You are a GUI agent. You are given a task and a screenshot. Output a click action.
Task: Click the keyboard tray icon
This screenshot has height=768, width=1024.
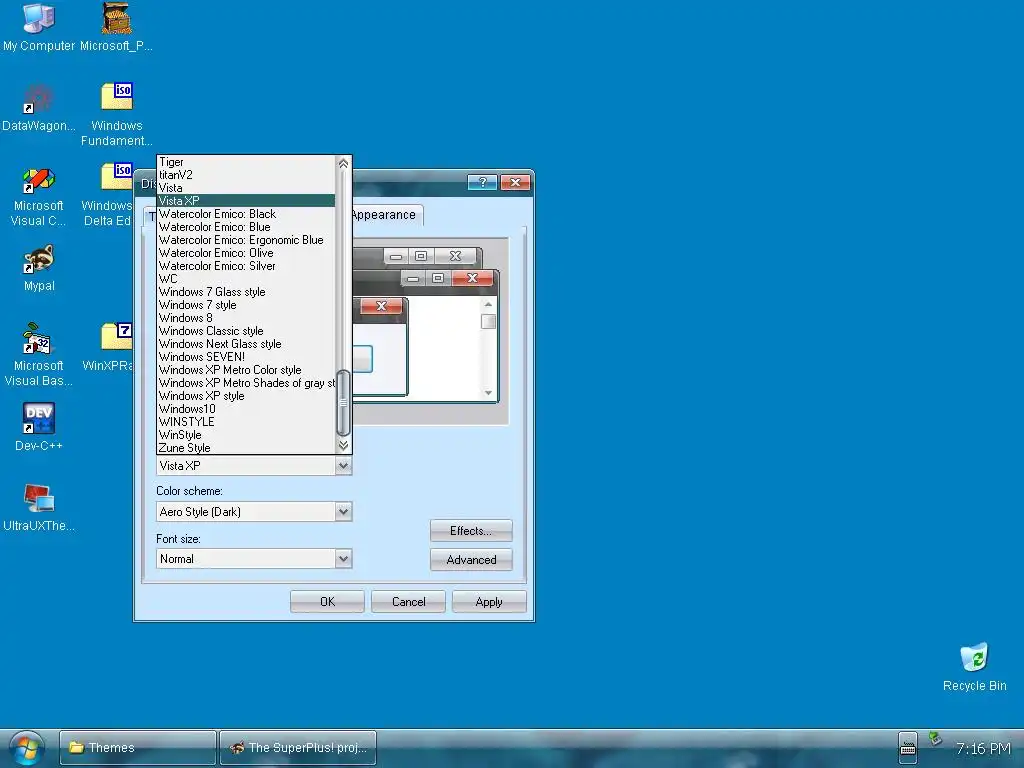pyautogui.click(x=908, y=748)
